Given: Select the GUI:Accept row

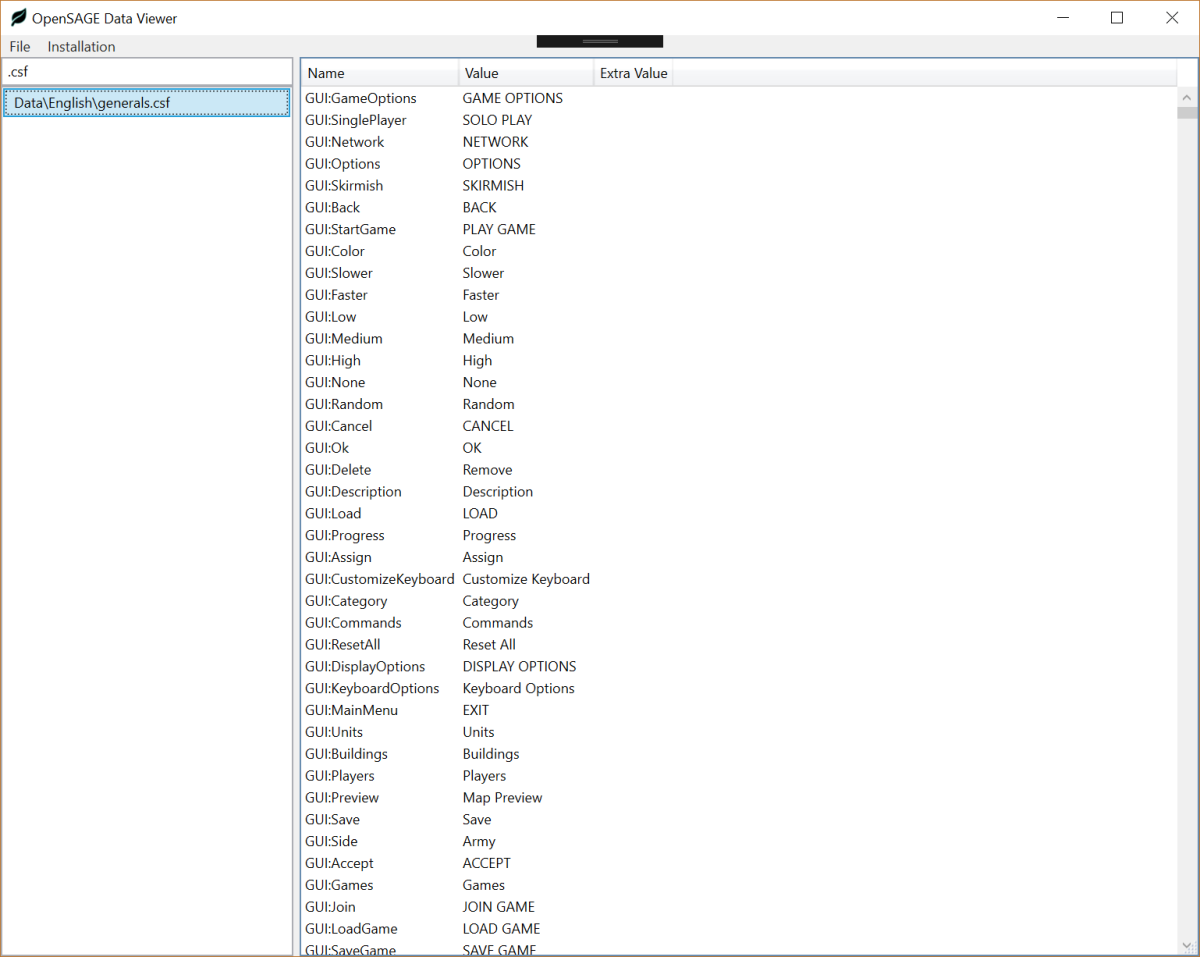Looking at the screenshot, I should tap(740, 864).
